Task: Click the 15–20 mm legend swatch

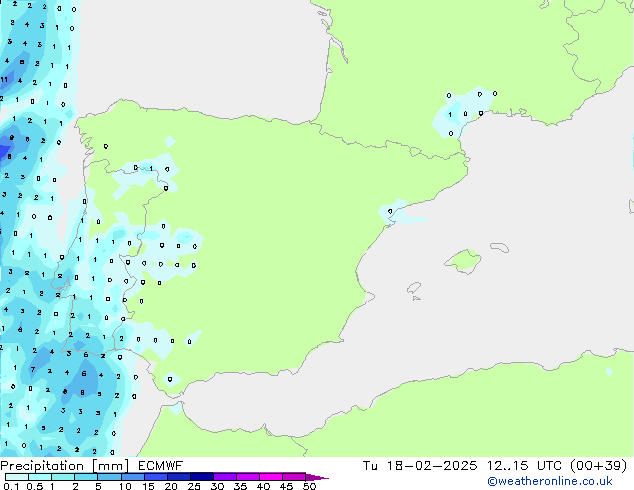Action: point(155,477)
